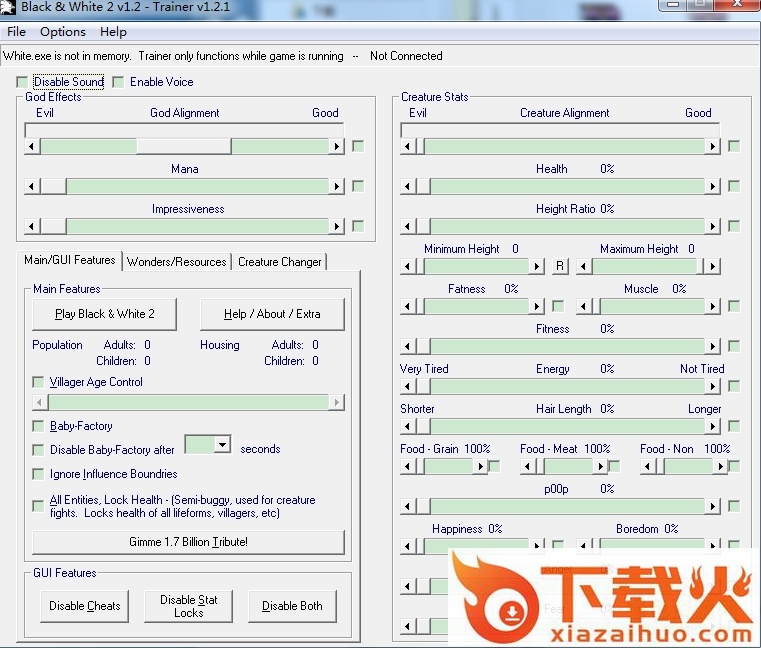Toggle the God Alignment lock checkbox
This screenshot has height=648, width=761.
358,146
